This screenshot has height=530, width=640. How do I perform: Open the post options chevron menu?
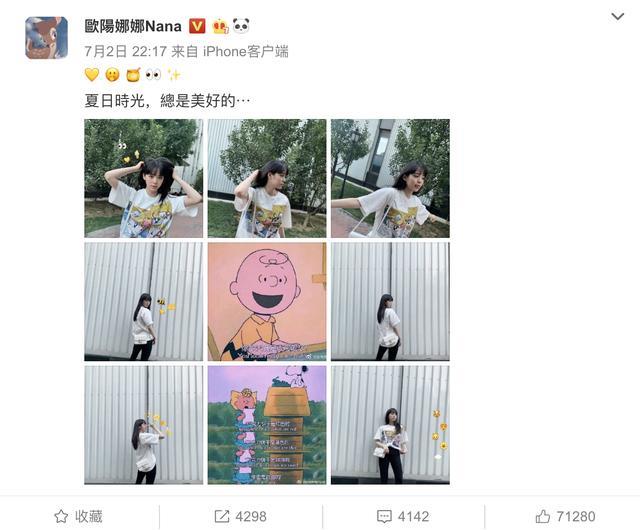(x=618, y=16)
